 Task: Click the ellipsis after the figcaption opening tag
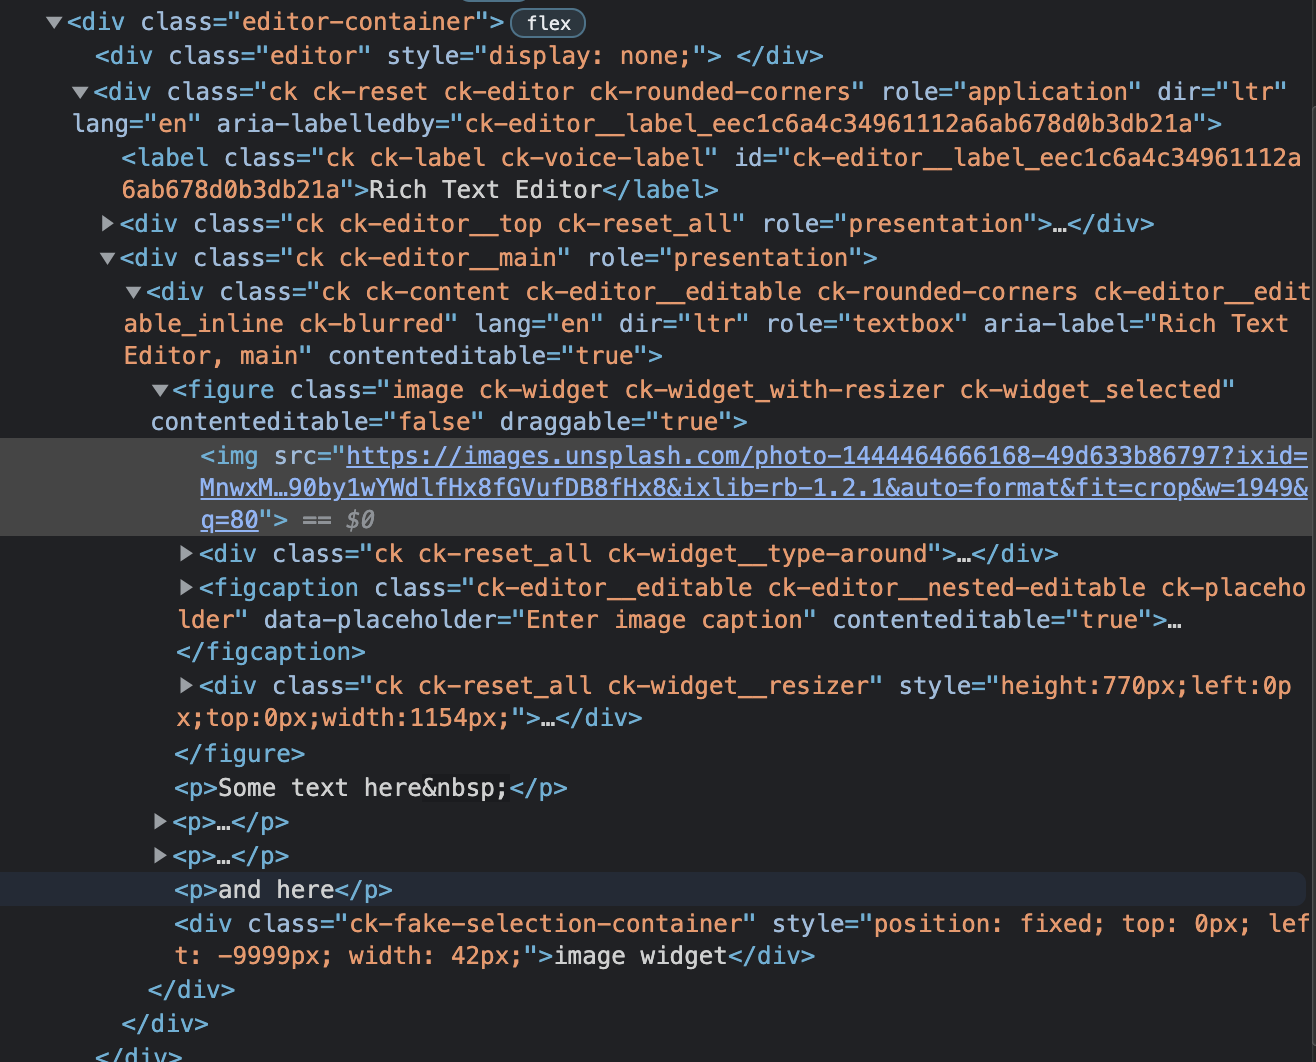click(1174, 620)
